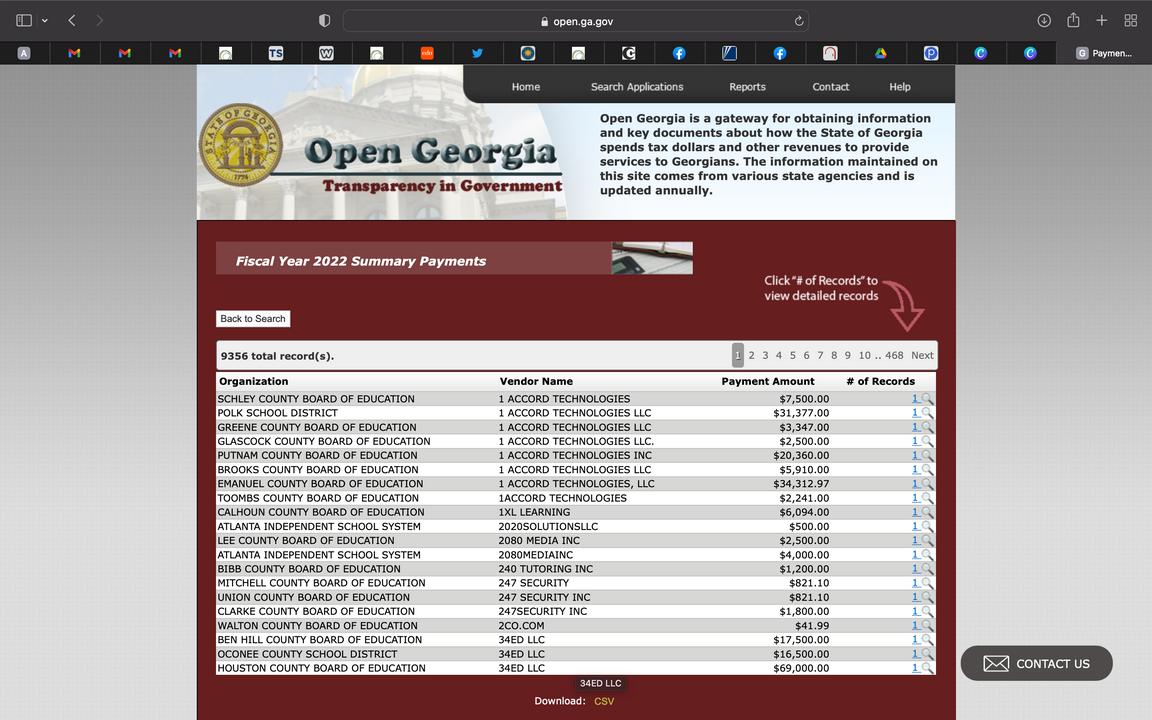Click the forward navigation arrow
This screenshot has width=1152, height=720.
99,21
